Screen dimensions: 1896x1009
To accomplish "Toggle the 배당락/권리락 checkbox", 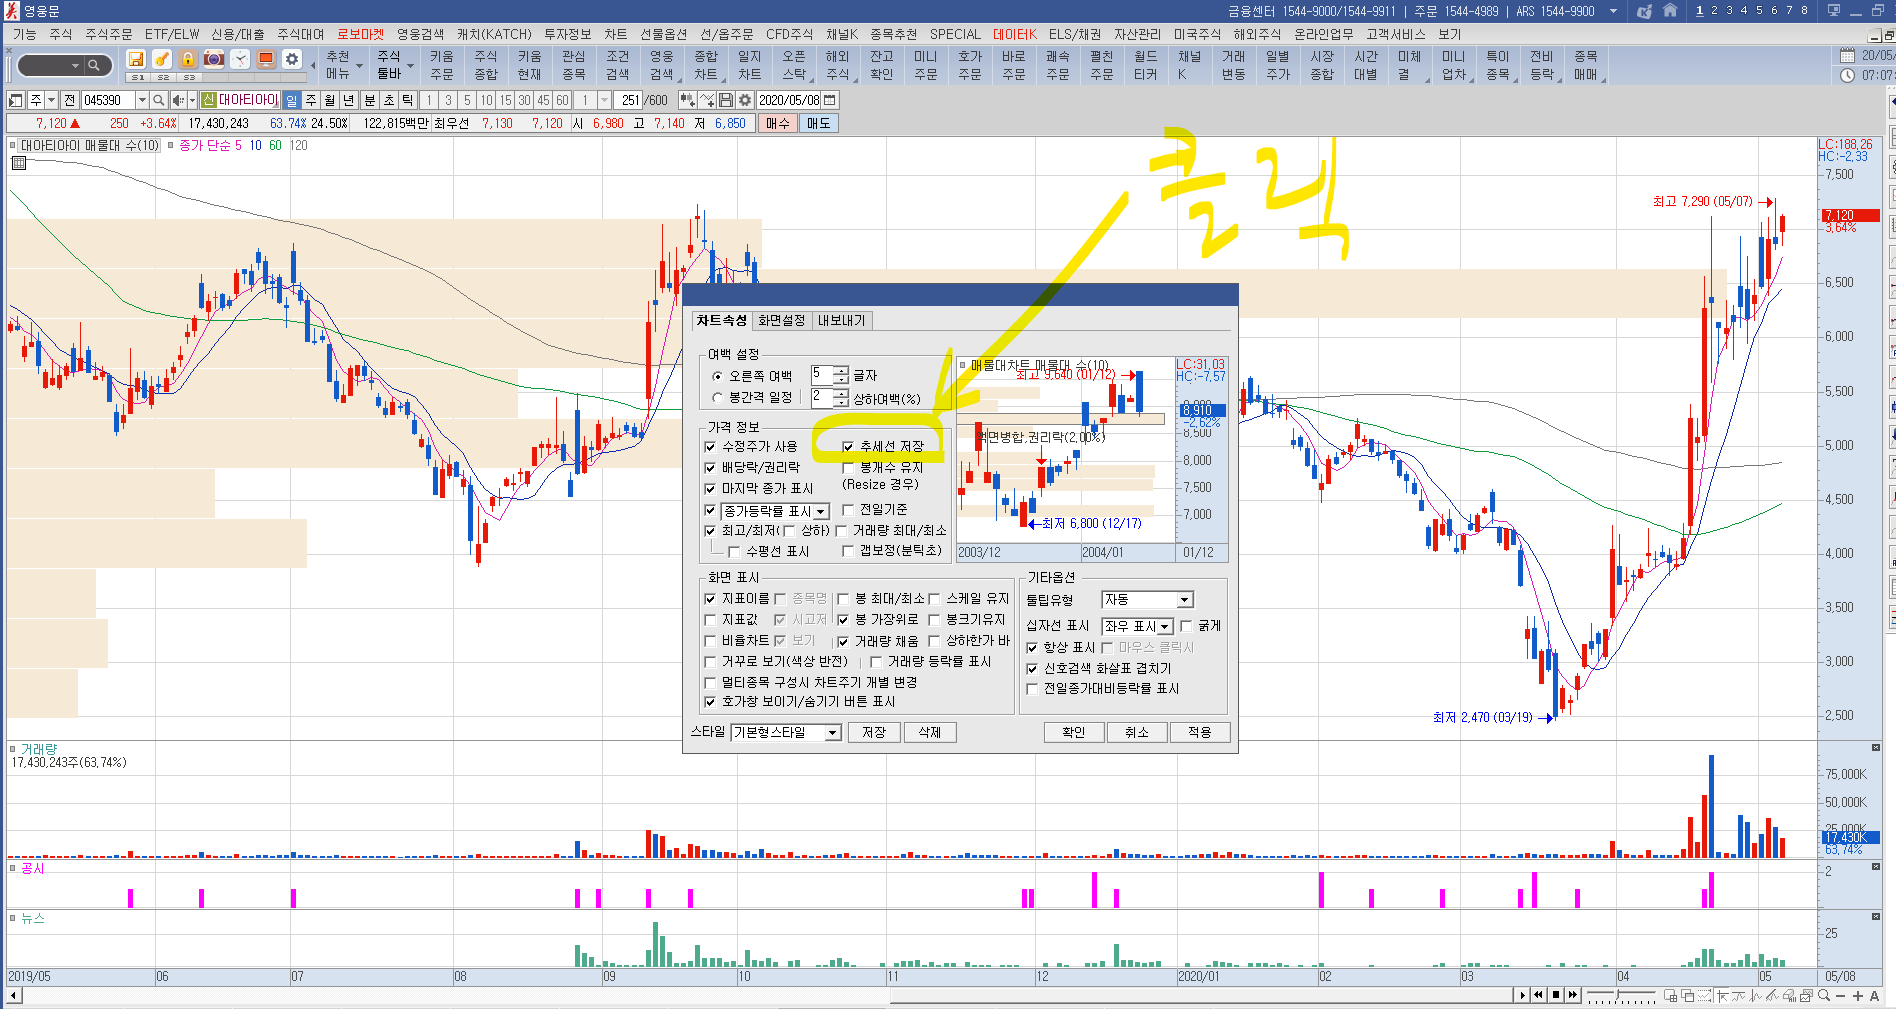I will [710, 468].
